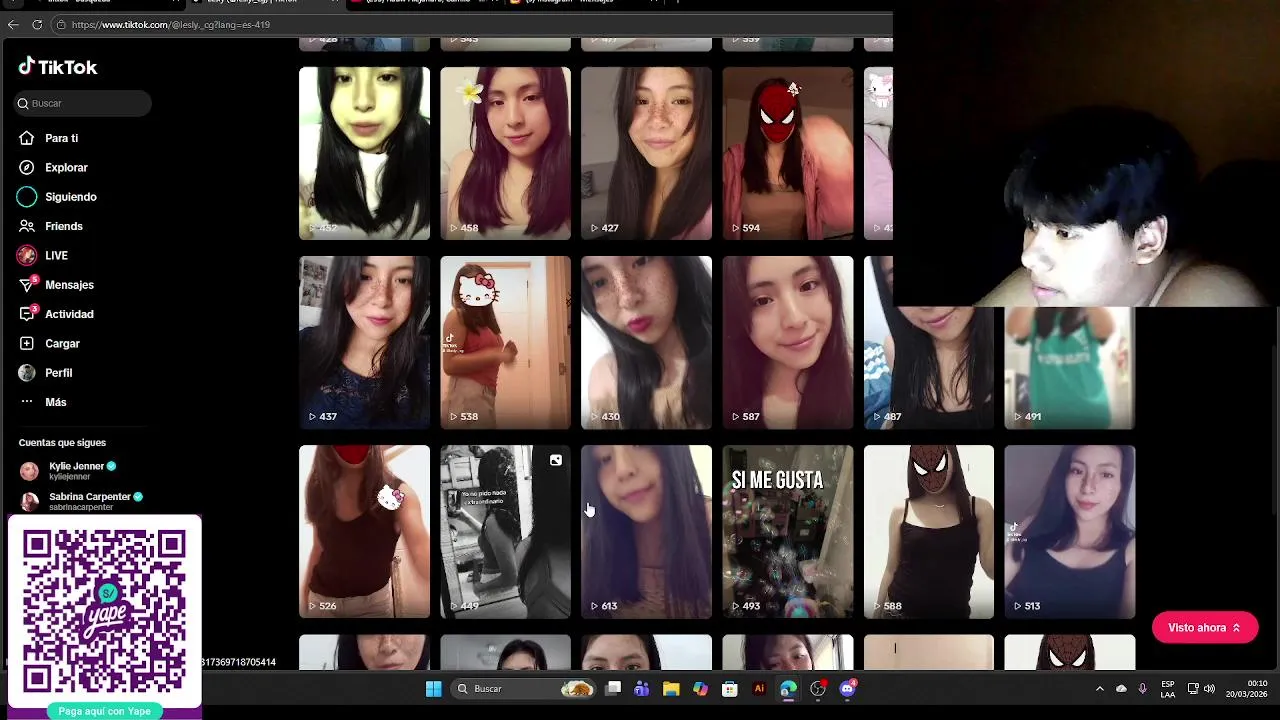Open the SI ME GUSTA video
1280x720 pixels.
(x=788, y=531)
